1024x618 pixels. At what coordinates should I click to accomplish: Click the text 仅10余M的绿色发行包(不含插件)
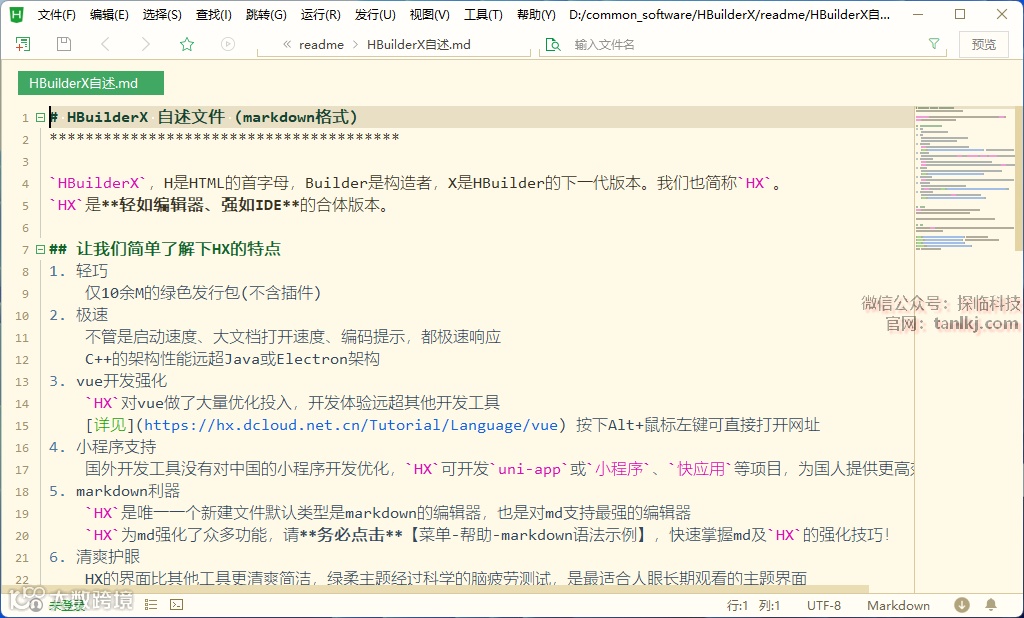(203, 293)
